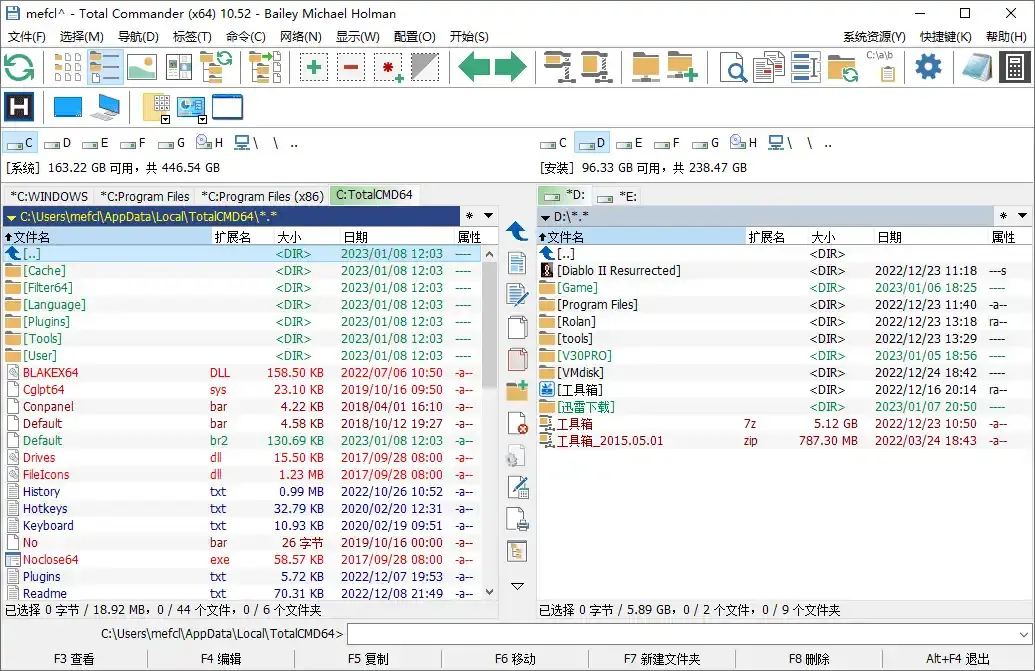The width and height of the screenshot is (1035, 671).
Task: Open left panel directory history dropdown arrow
Action: [489, 216]
